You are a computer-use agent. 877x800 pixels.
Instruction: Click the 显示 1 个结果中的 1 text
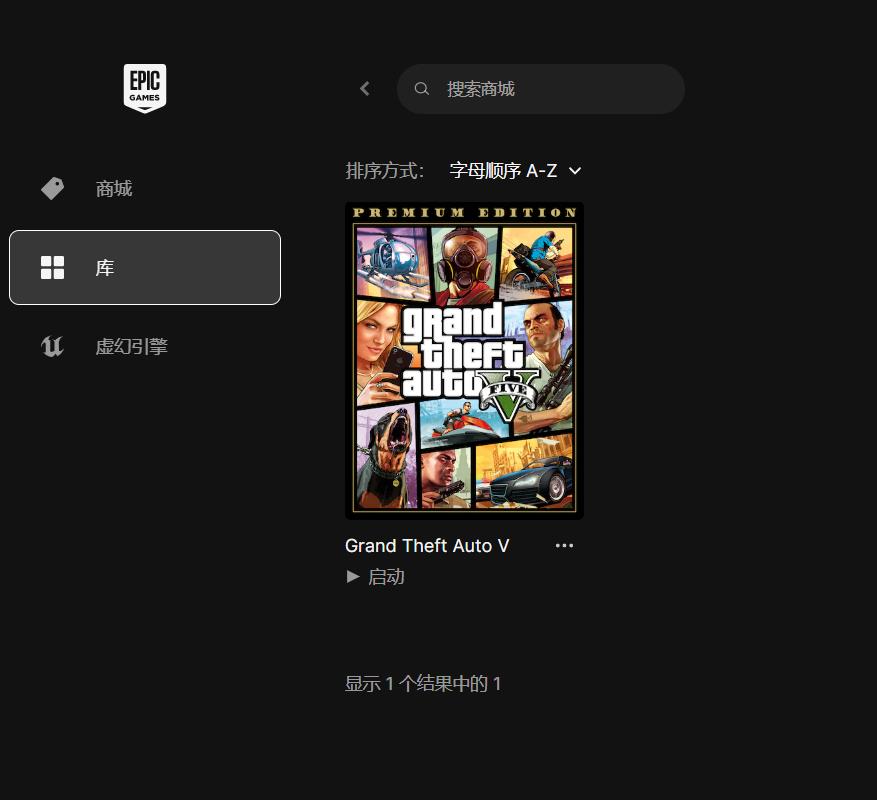[423, 683]
